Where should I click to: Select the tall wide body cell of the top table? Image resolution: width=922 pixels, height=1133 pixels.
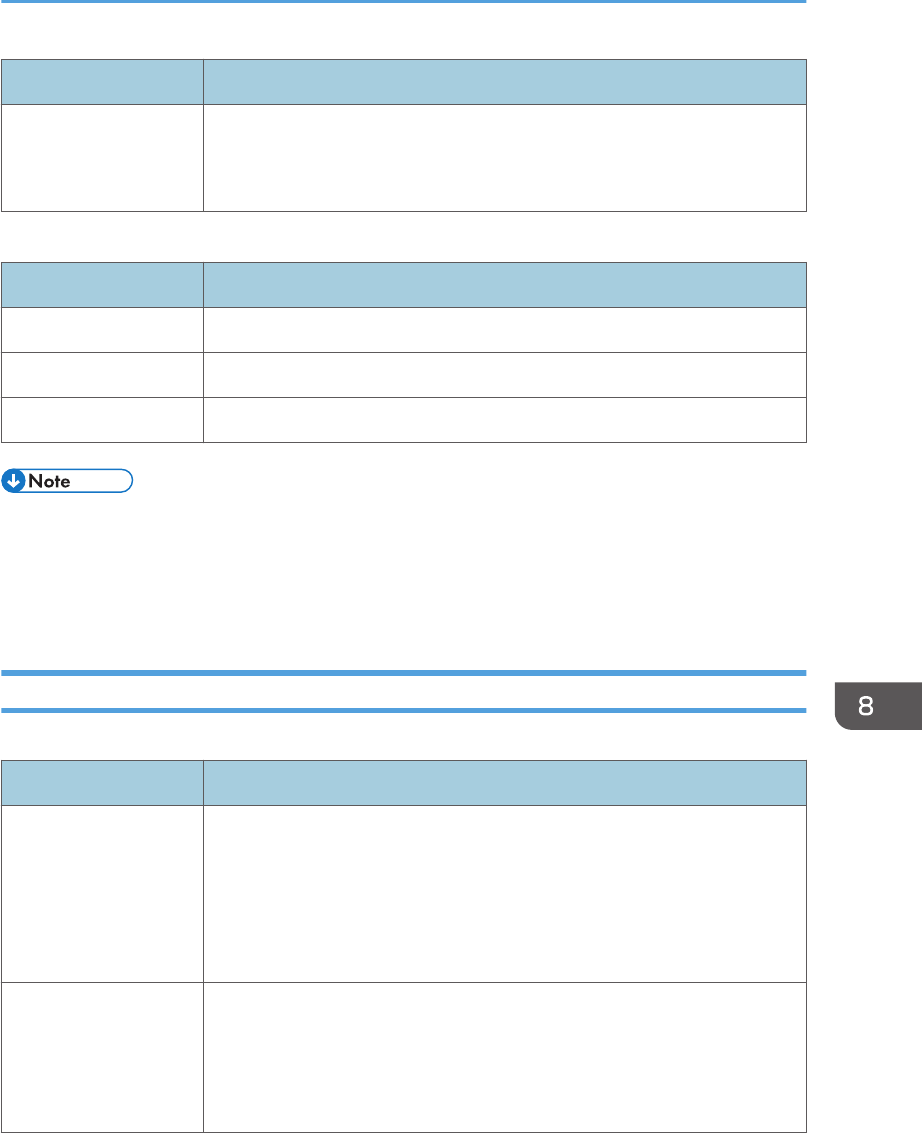pyautogui.click(x=504, y=158)
